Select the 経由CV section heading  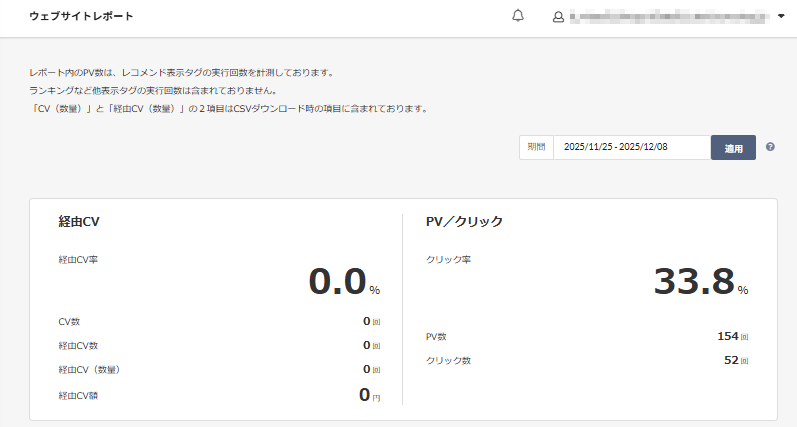(x=79, y=221)
